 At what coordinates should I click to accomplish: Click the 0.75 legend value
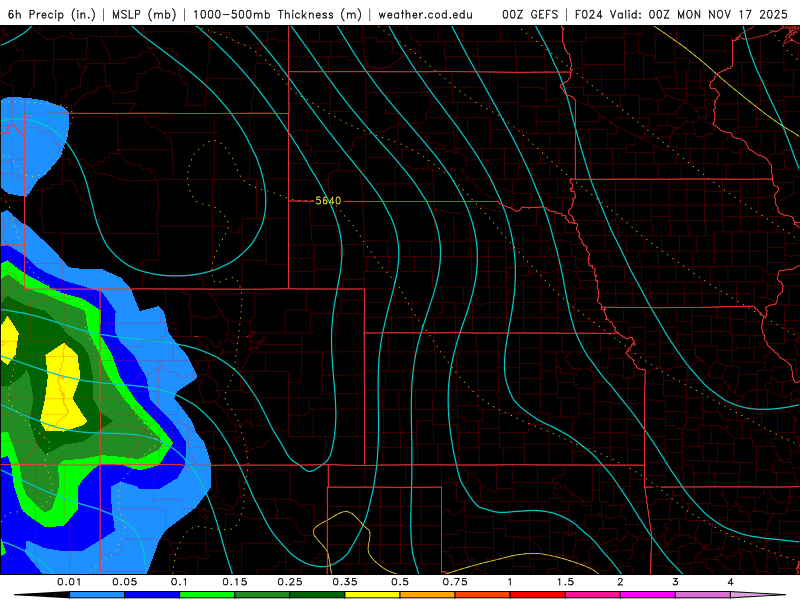coord(455,582)
